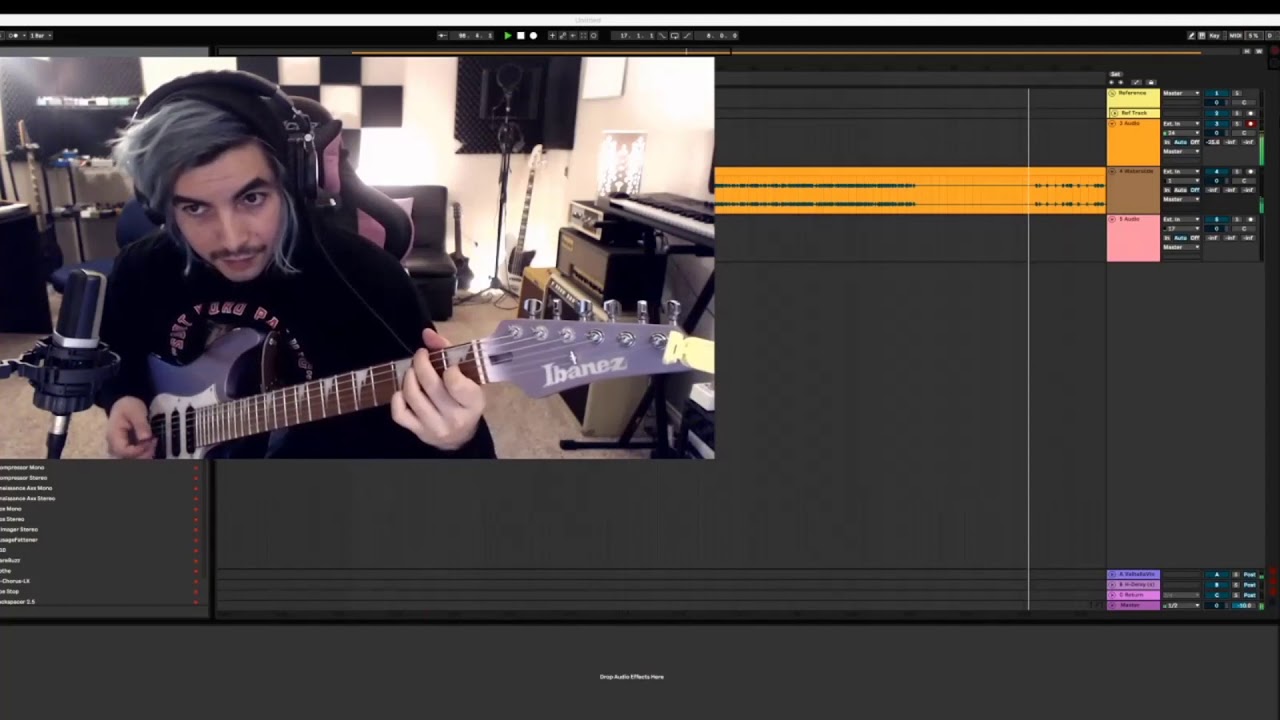Toggle track activator 4 on 4 Waterslide

[x=1217, y=171]
